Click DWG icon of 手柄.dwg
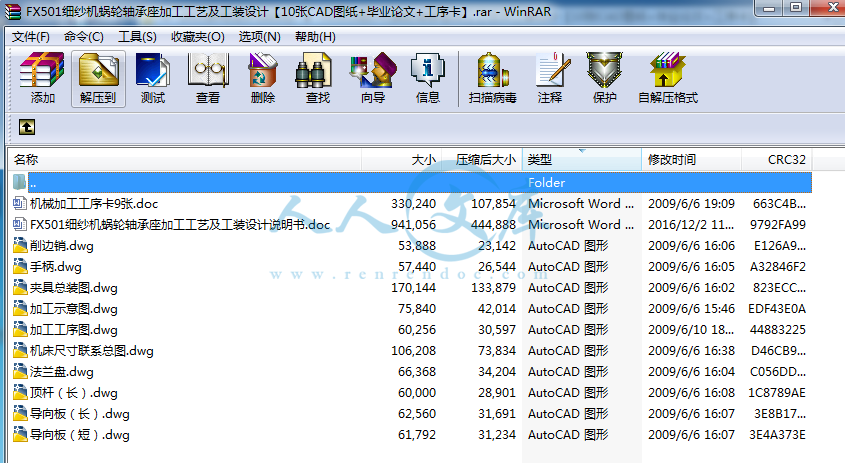Screen dimensions: 845x463 pyautogui.click(x=20, y=266)
